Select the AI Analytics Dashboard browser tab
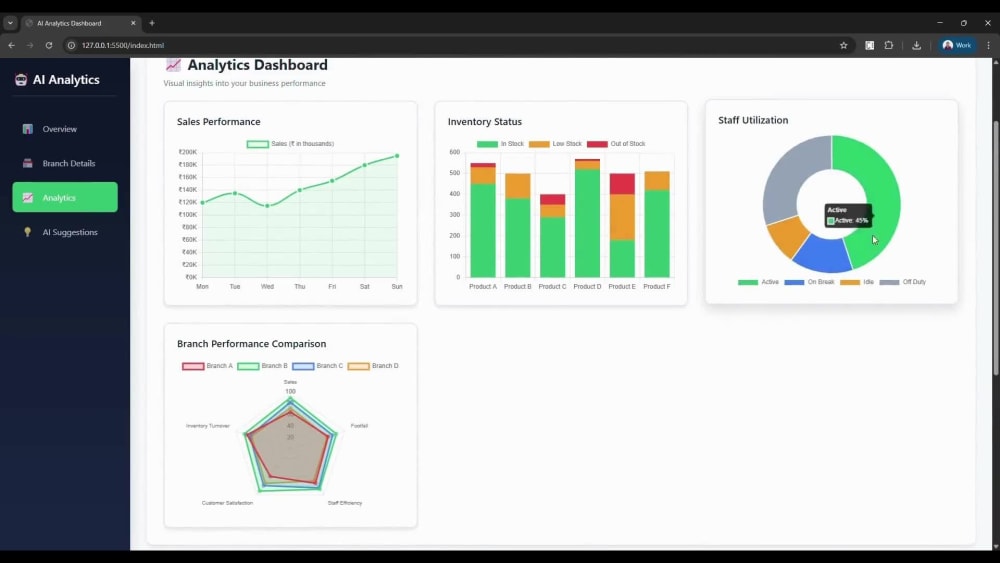Image resolution: width=1000 pixels, height=563 pixels. (81, 23)
